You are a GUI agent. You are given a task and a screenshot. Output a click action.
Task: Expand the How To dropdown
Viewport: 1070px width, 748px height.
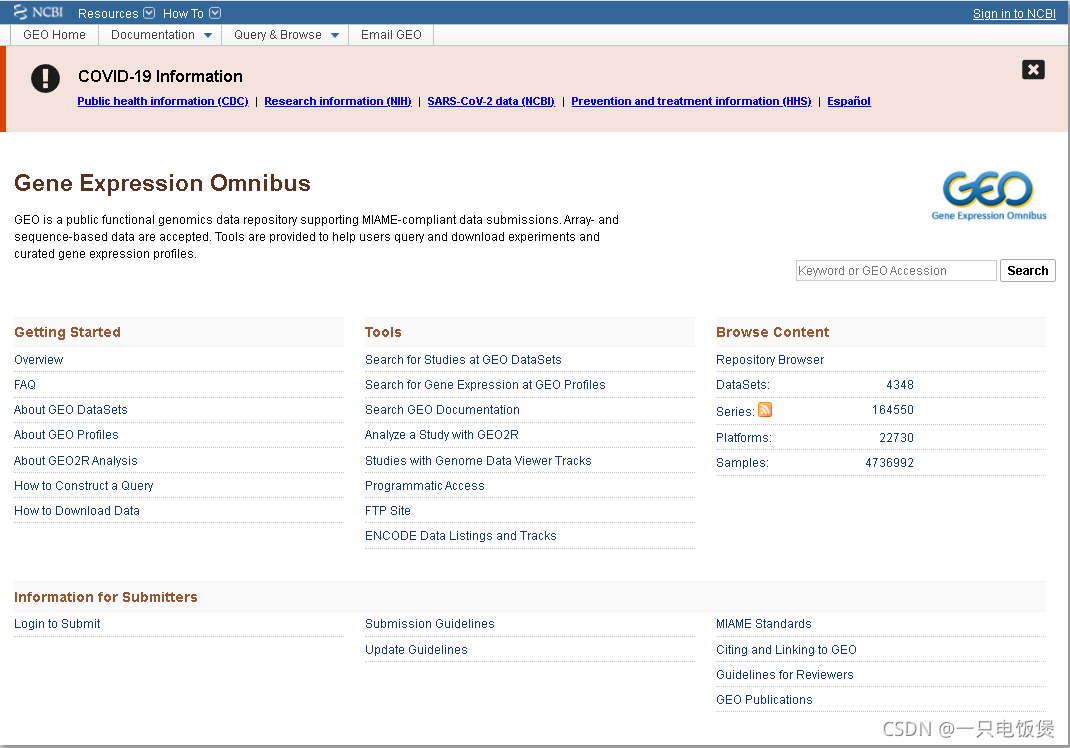[x=215, y=13]
